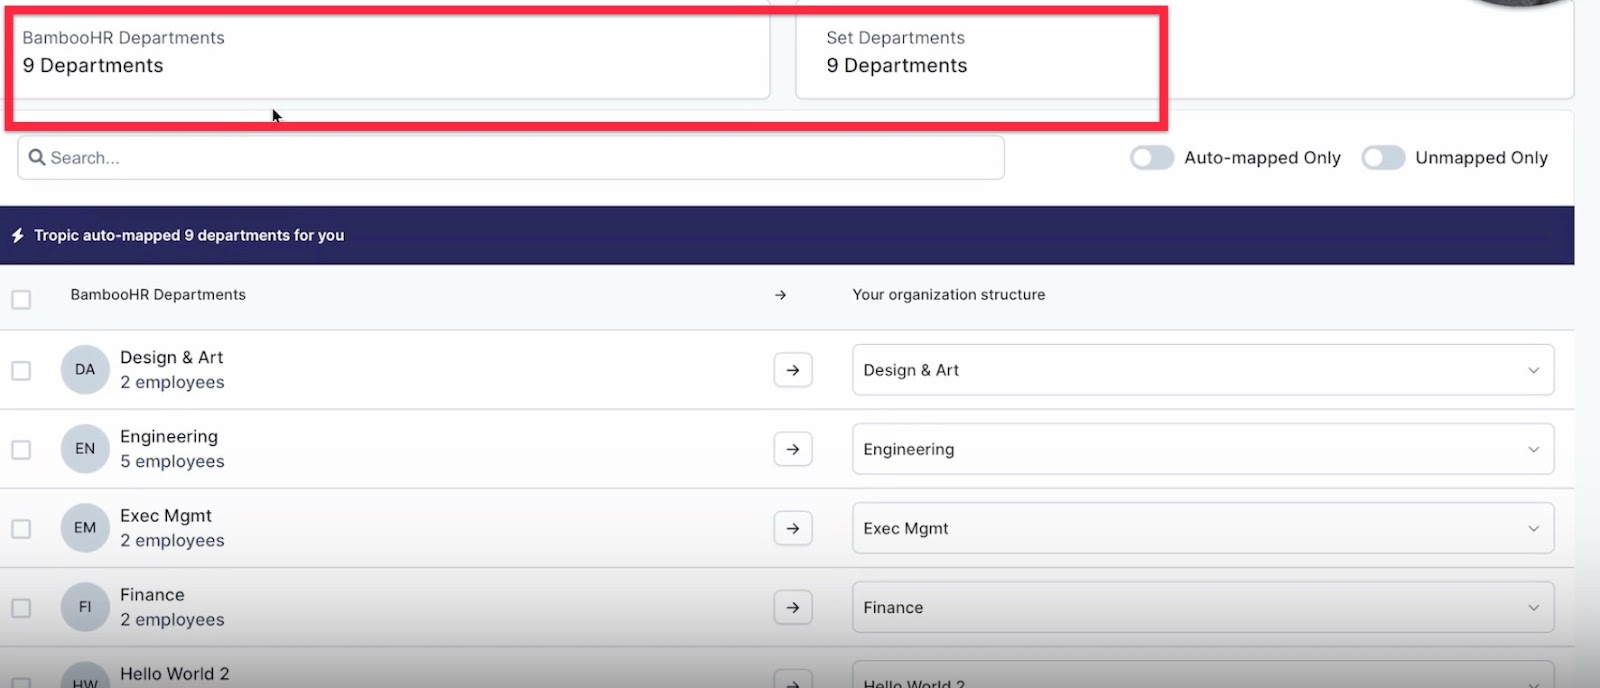Click the "BambooHR Departments" column header
The width and height of the screenshot is (1600, 688).
(x=158, y=295)
